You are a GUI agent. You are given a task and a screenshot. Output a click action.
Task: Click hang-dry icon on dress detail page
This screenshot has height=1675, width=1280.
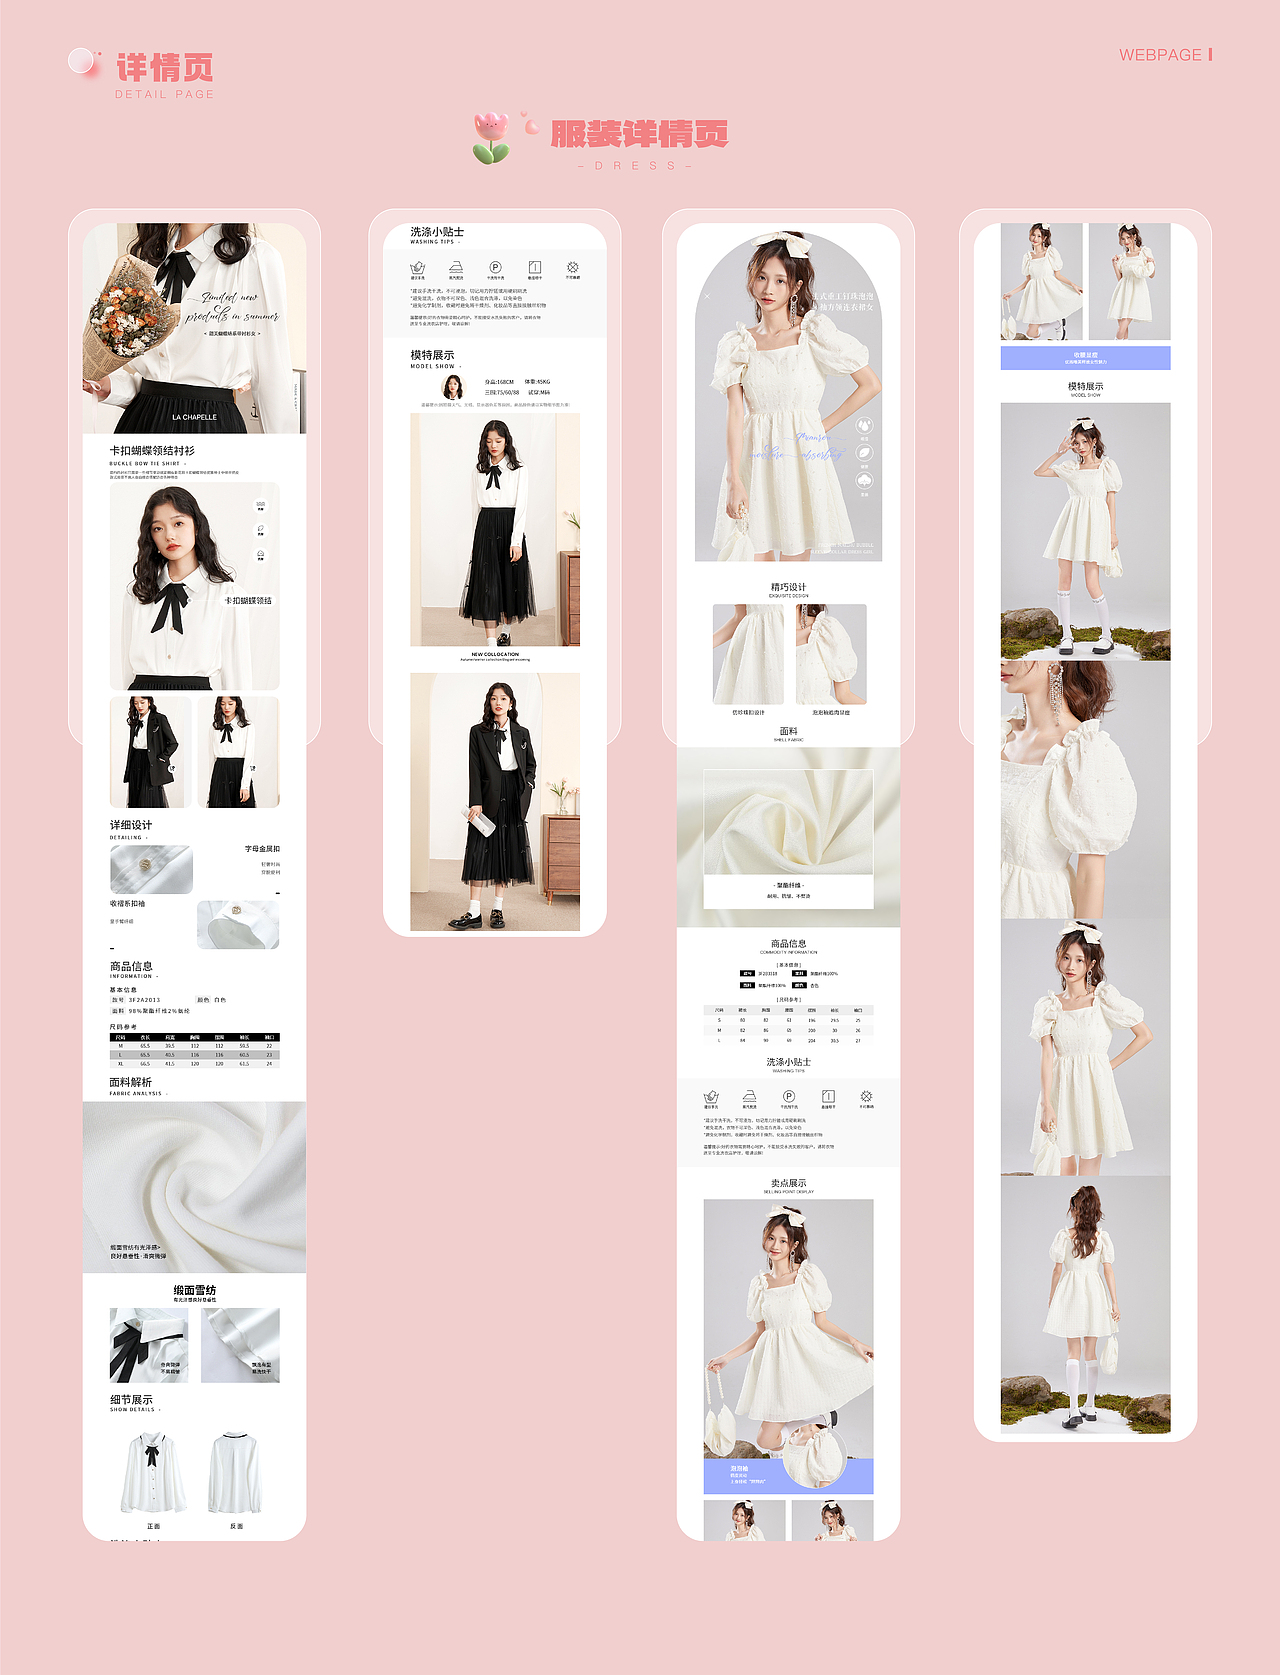[828, 1097]
